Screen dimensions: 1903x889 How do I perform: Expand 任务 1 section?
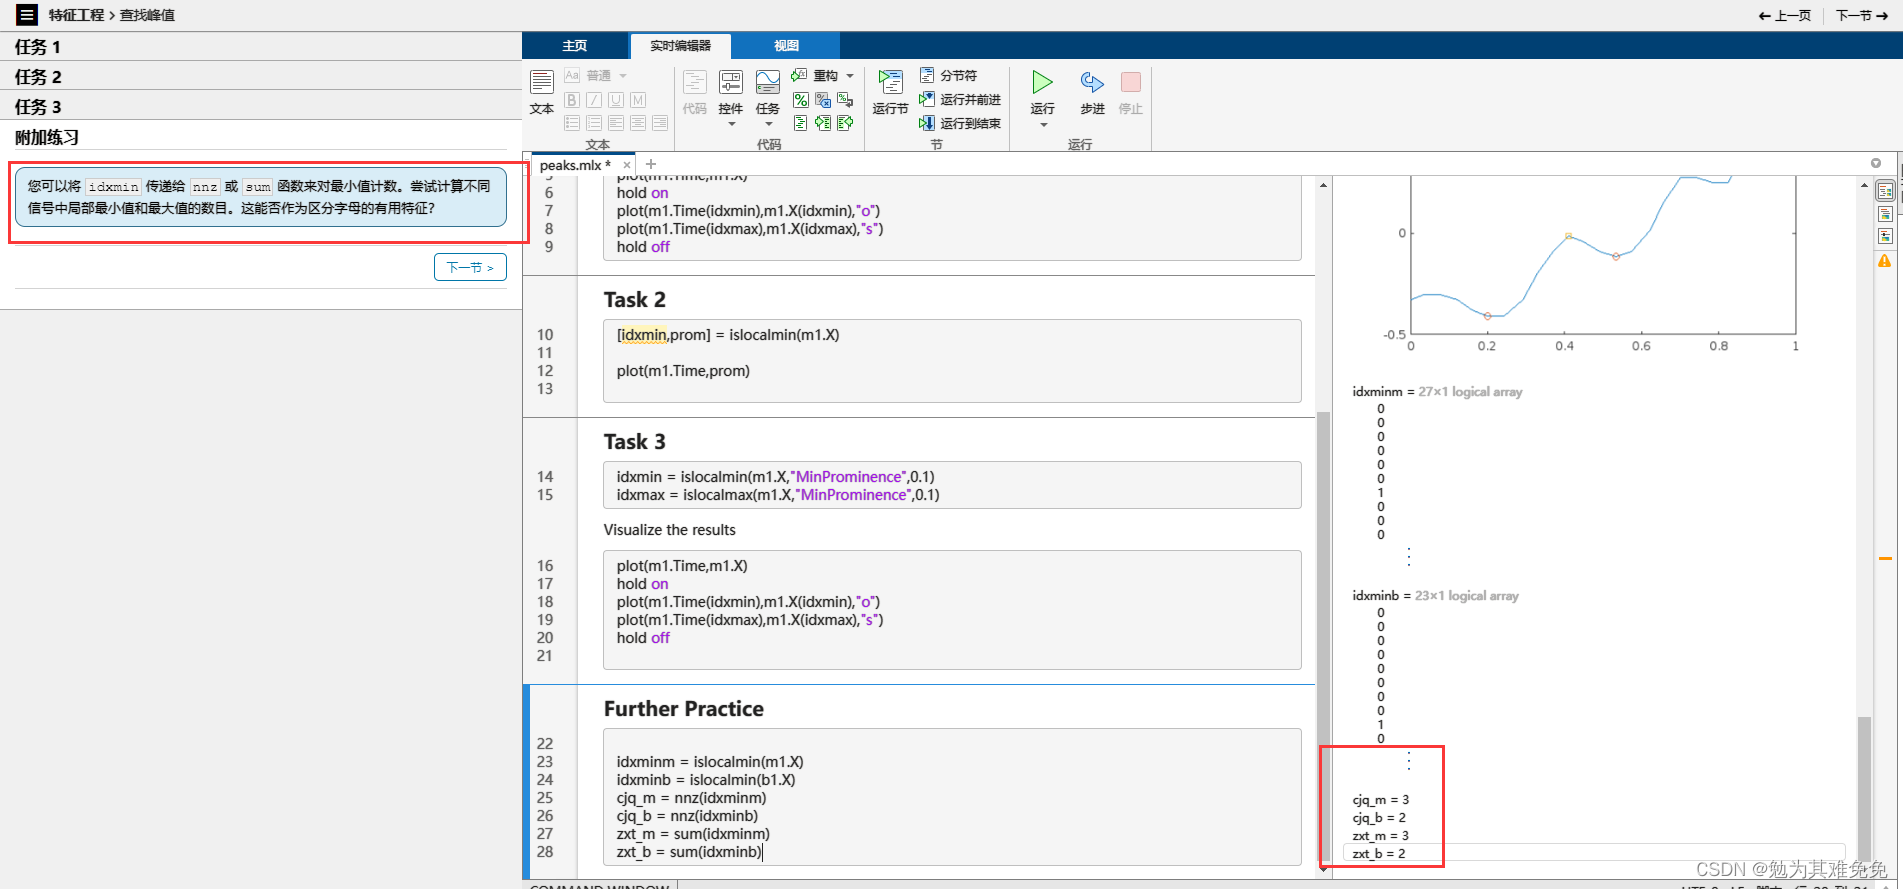pyautogui.click(x=261, y=47)
